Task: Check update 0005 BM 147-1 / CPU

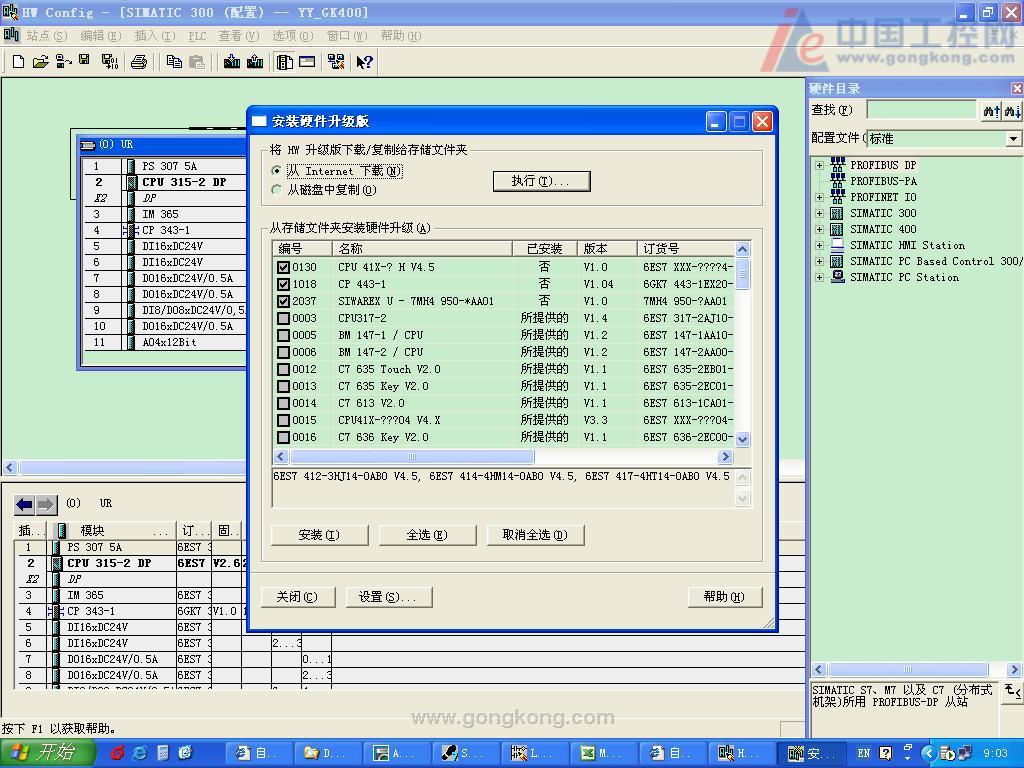Action: tap(283, 335)
